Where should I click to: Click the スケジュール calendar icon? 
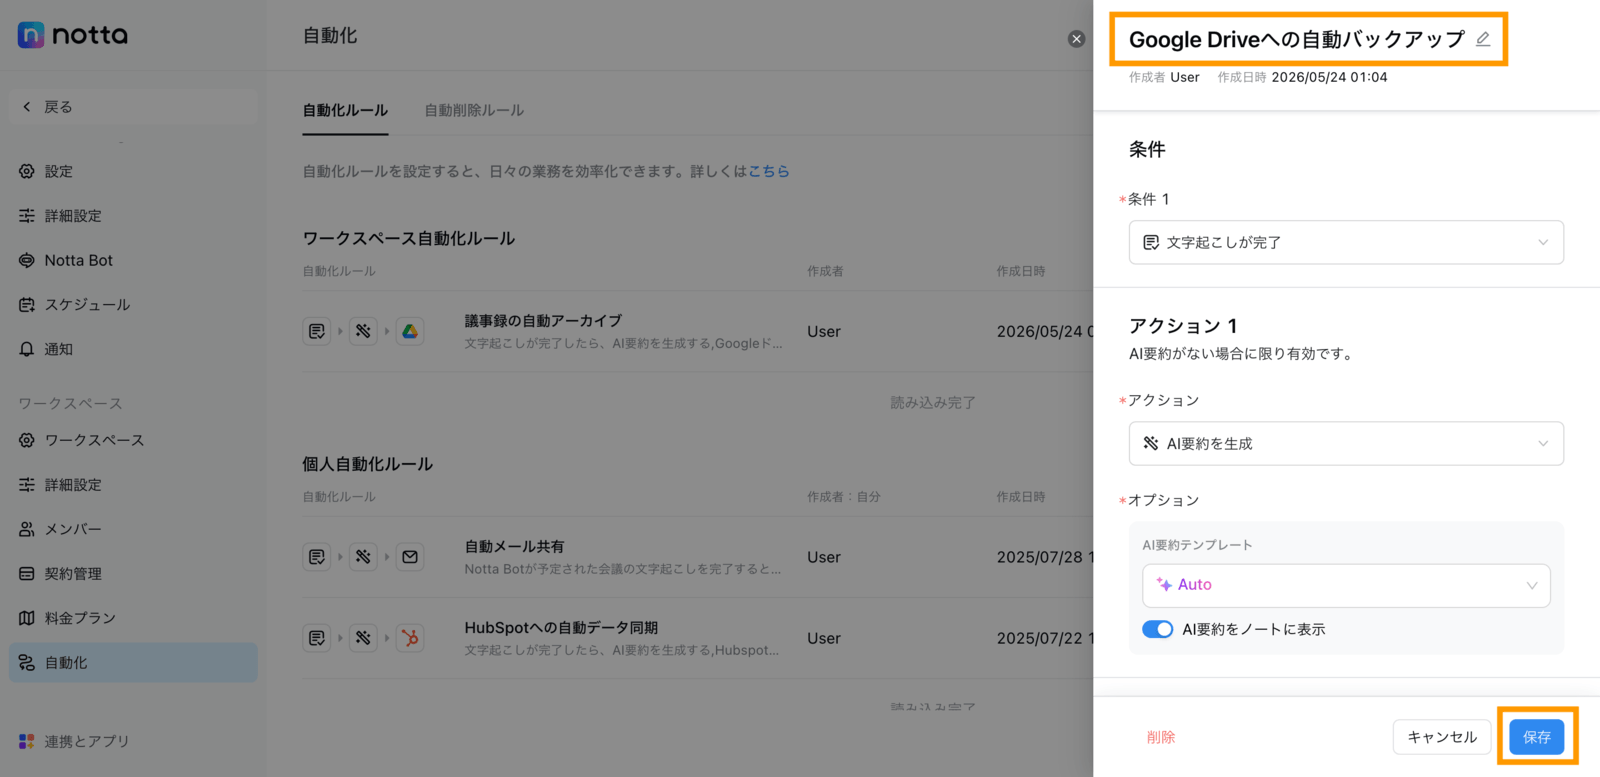click(27, 305)
